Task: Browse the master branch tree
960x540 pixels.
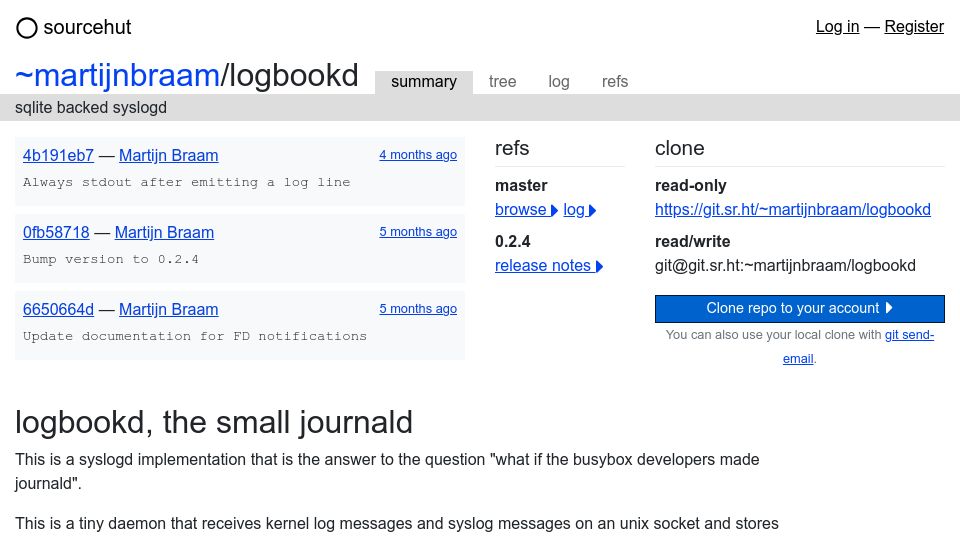Action: tap(526, 210)
